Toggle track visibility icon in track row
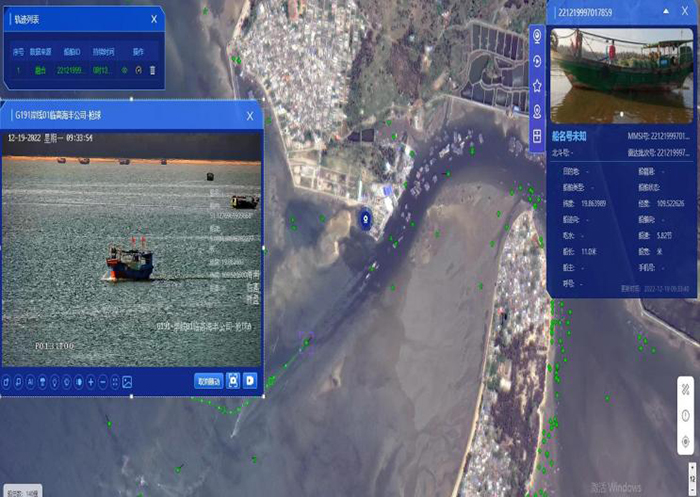Viewport: 700px width, 497px height. [126, 70]
